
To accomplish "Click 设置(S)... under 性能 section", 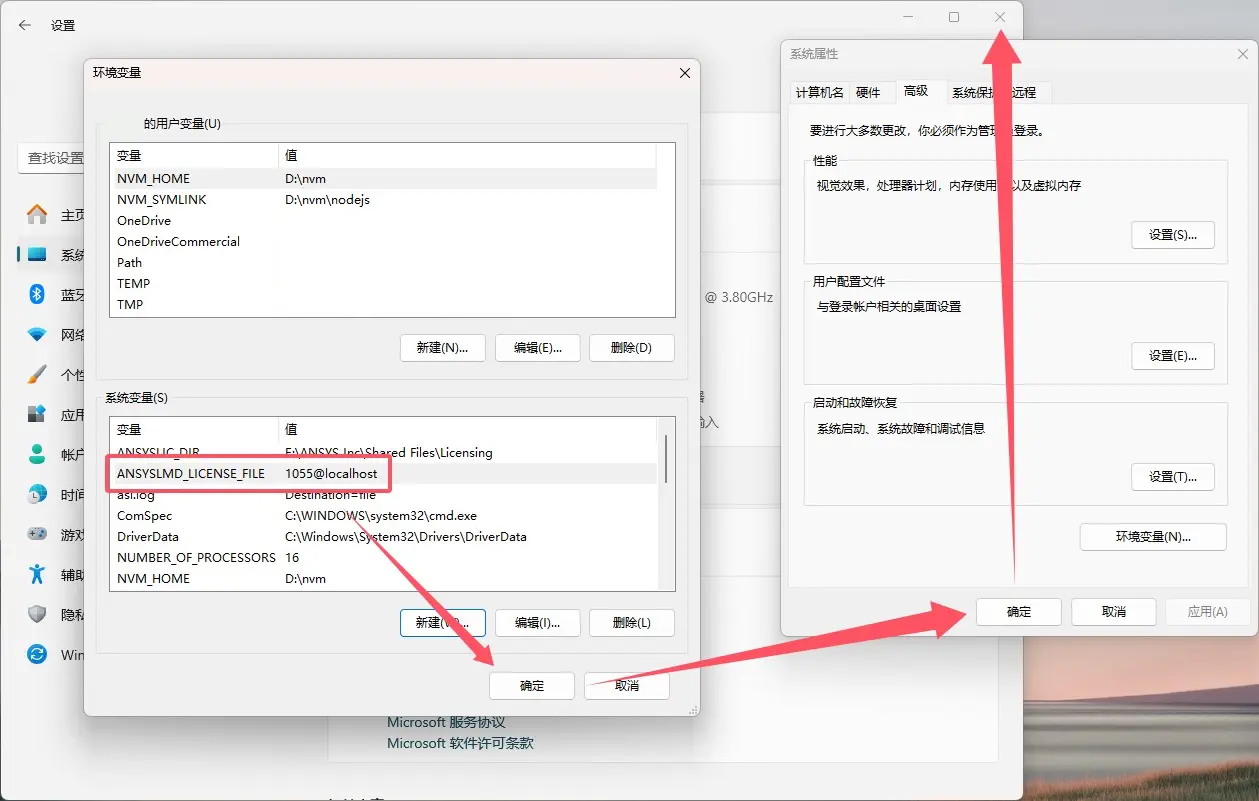I will tap(1172, 235).
